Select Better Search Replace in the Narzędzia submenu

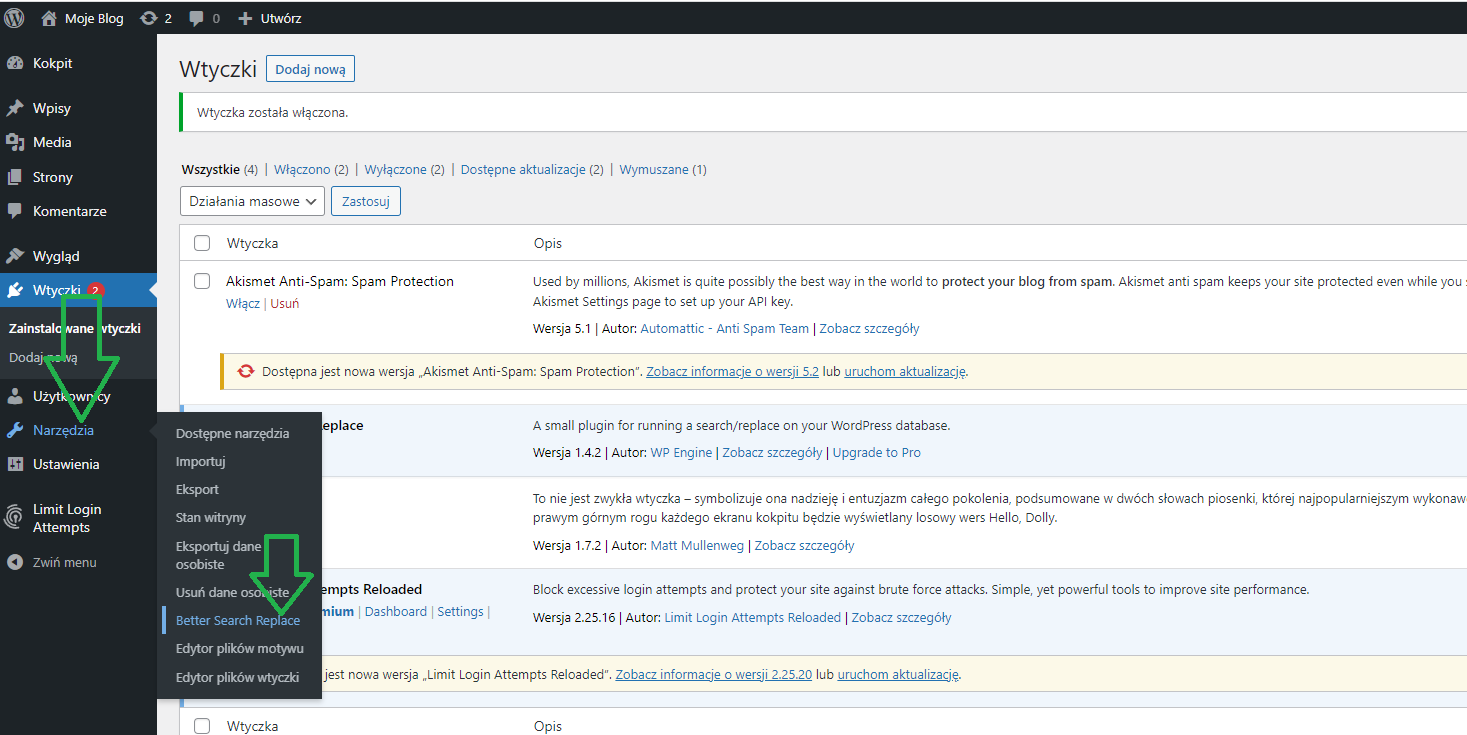(237, 620)
